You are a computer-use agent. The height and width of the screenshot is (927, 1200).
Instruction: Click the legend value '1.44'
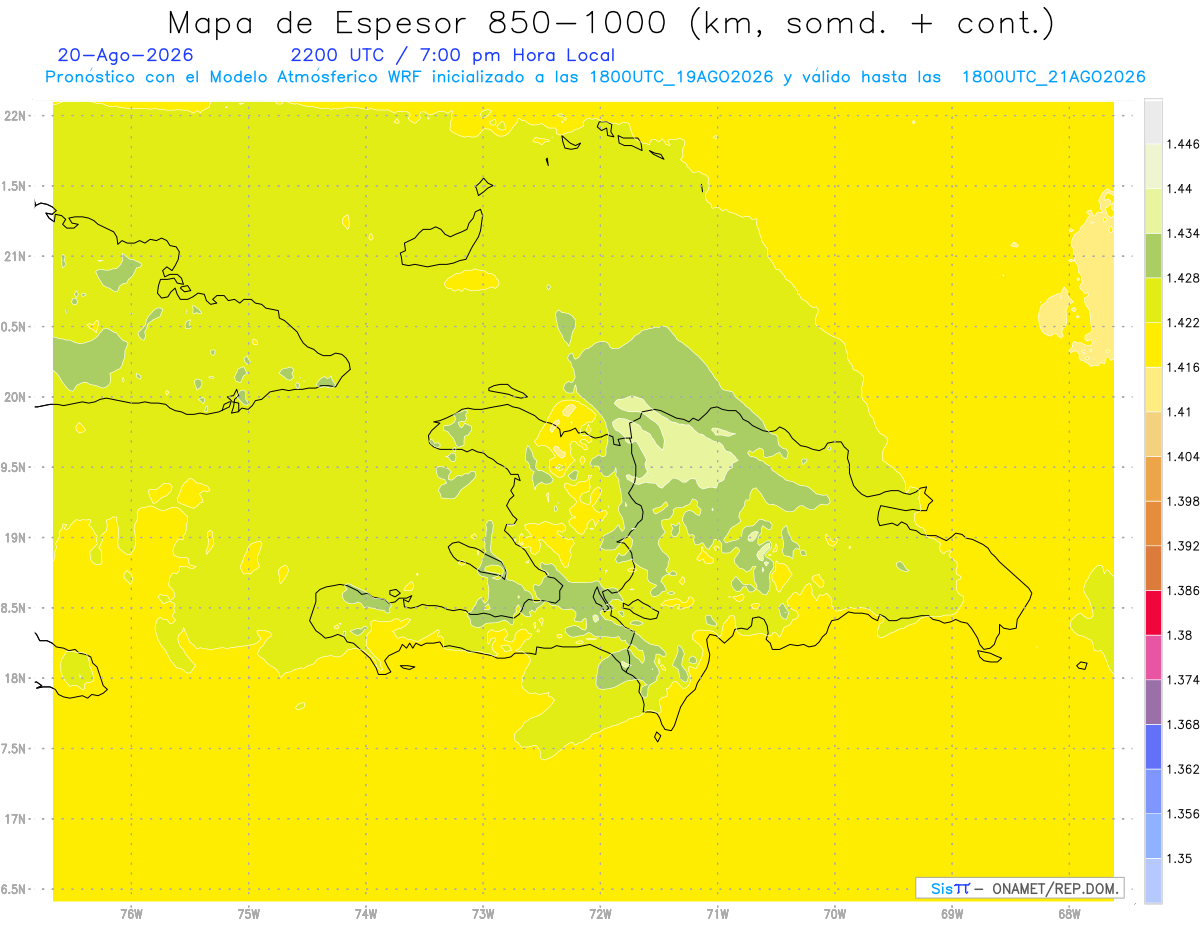[x=1179, y=188]
